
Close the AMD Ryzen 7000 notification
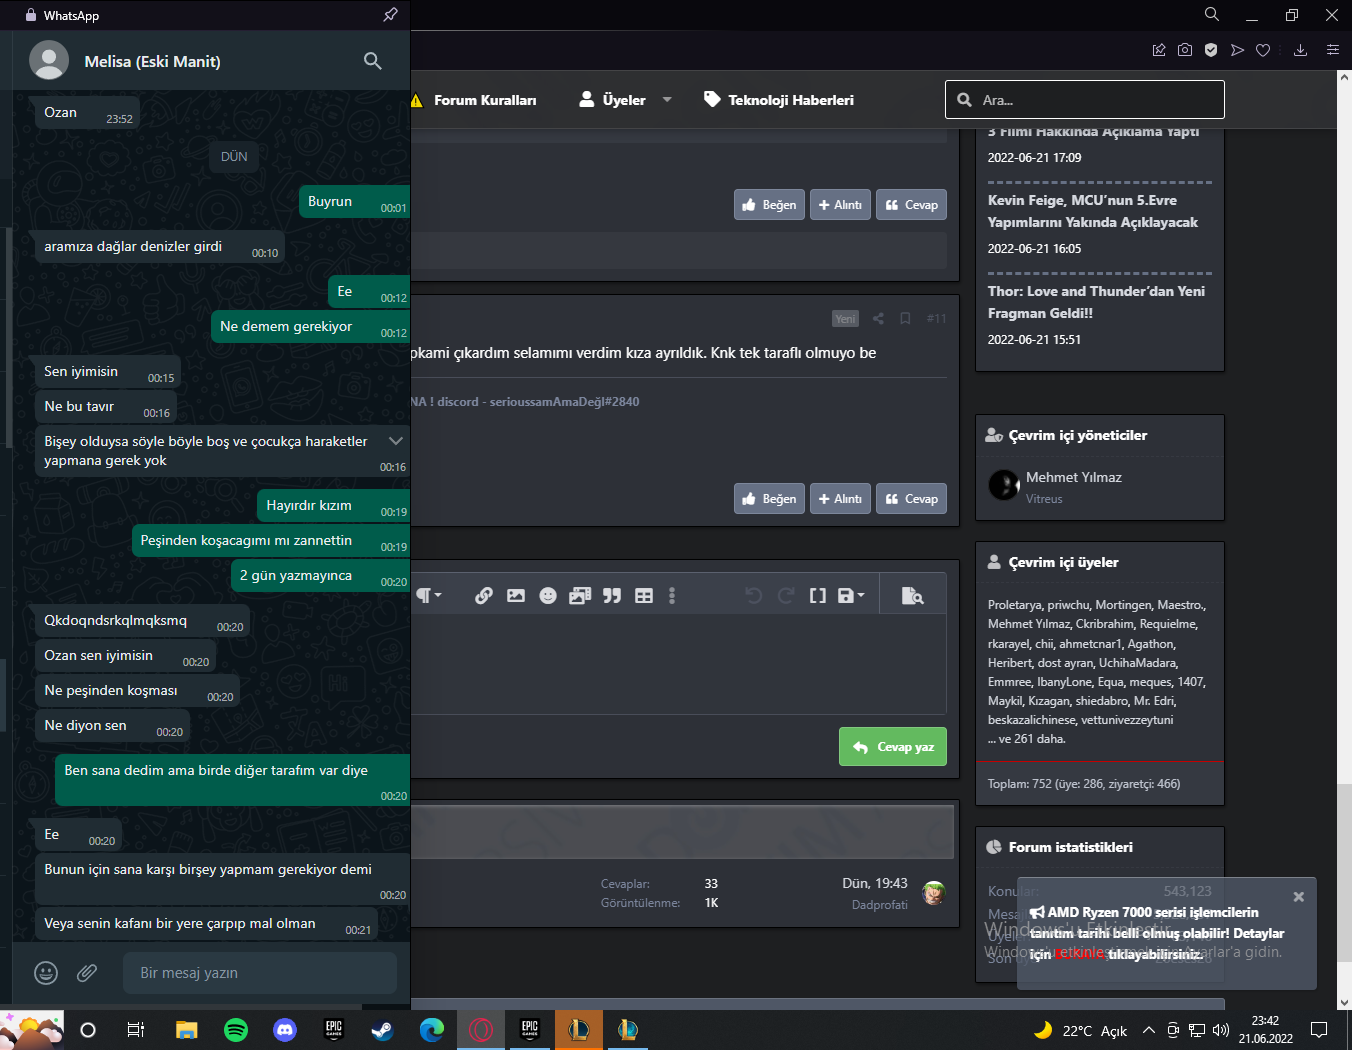tap(1299, 897)
